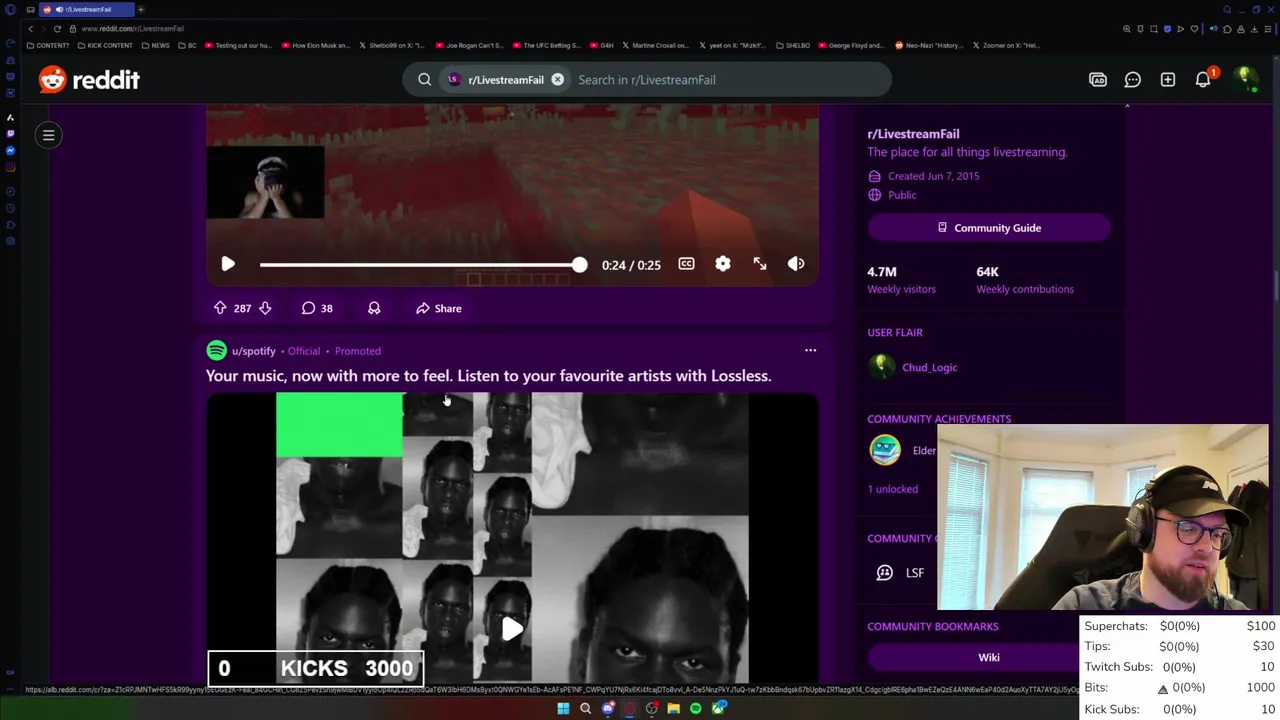Click the Spotify avatar icon
This screenshot has width=1280, height=720.
click(x=216, y=350)
